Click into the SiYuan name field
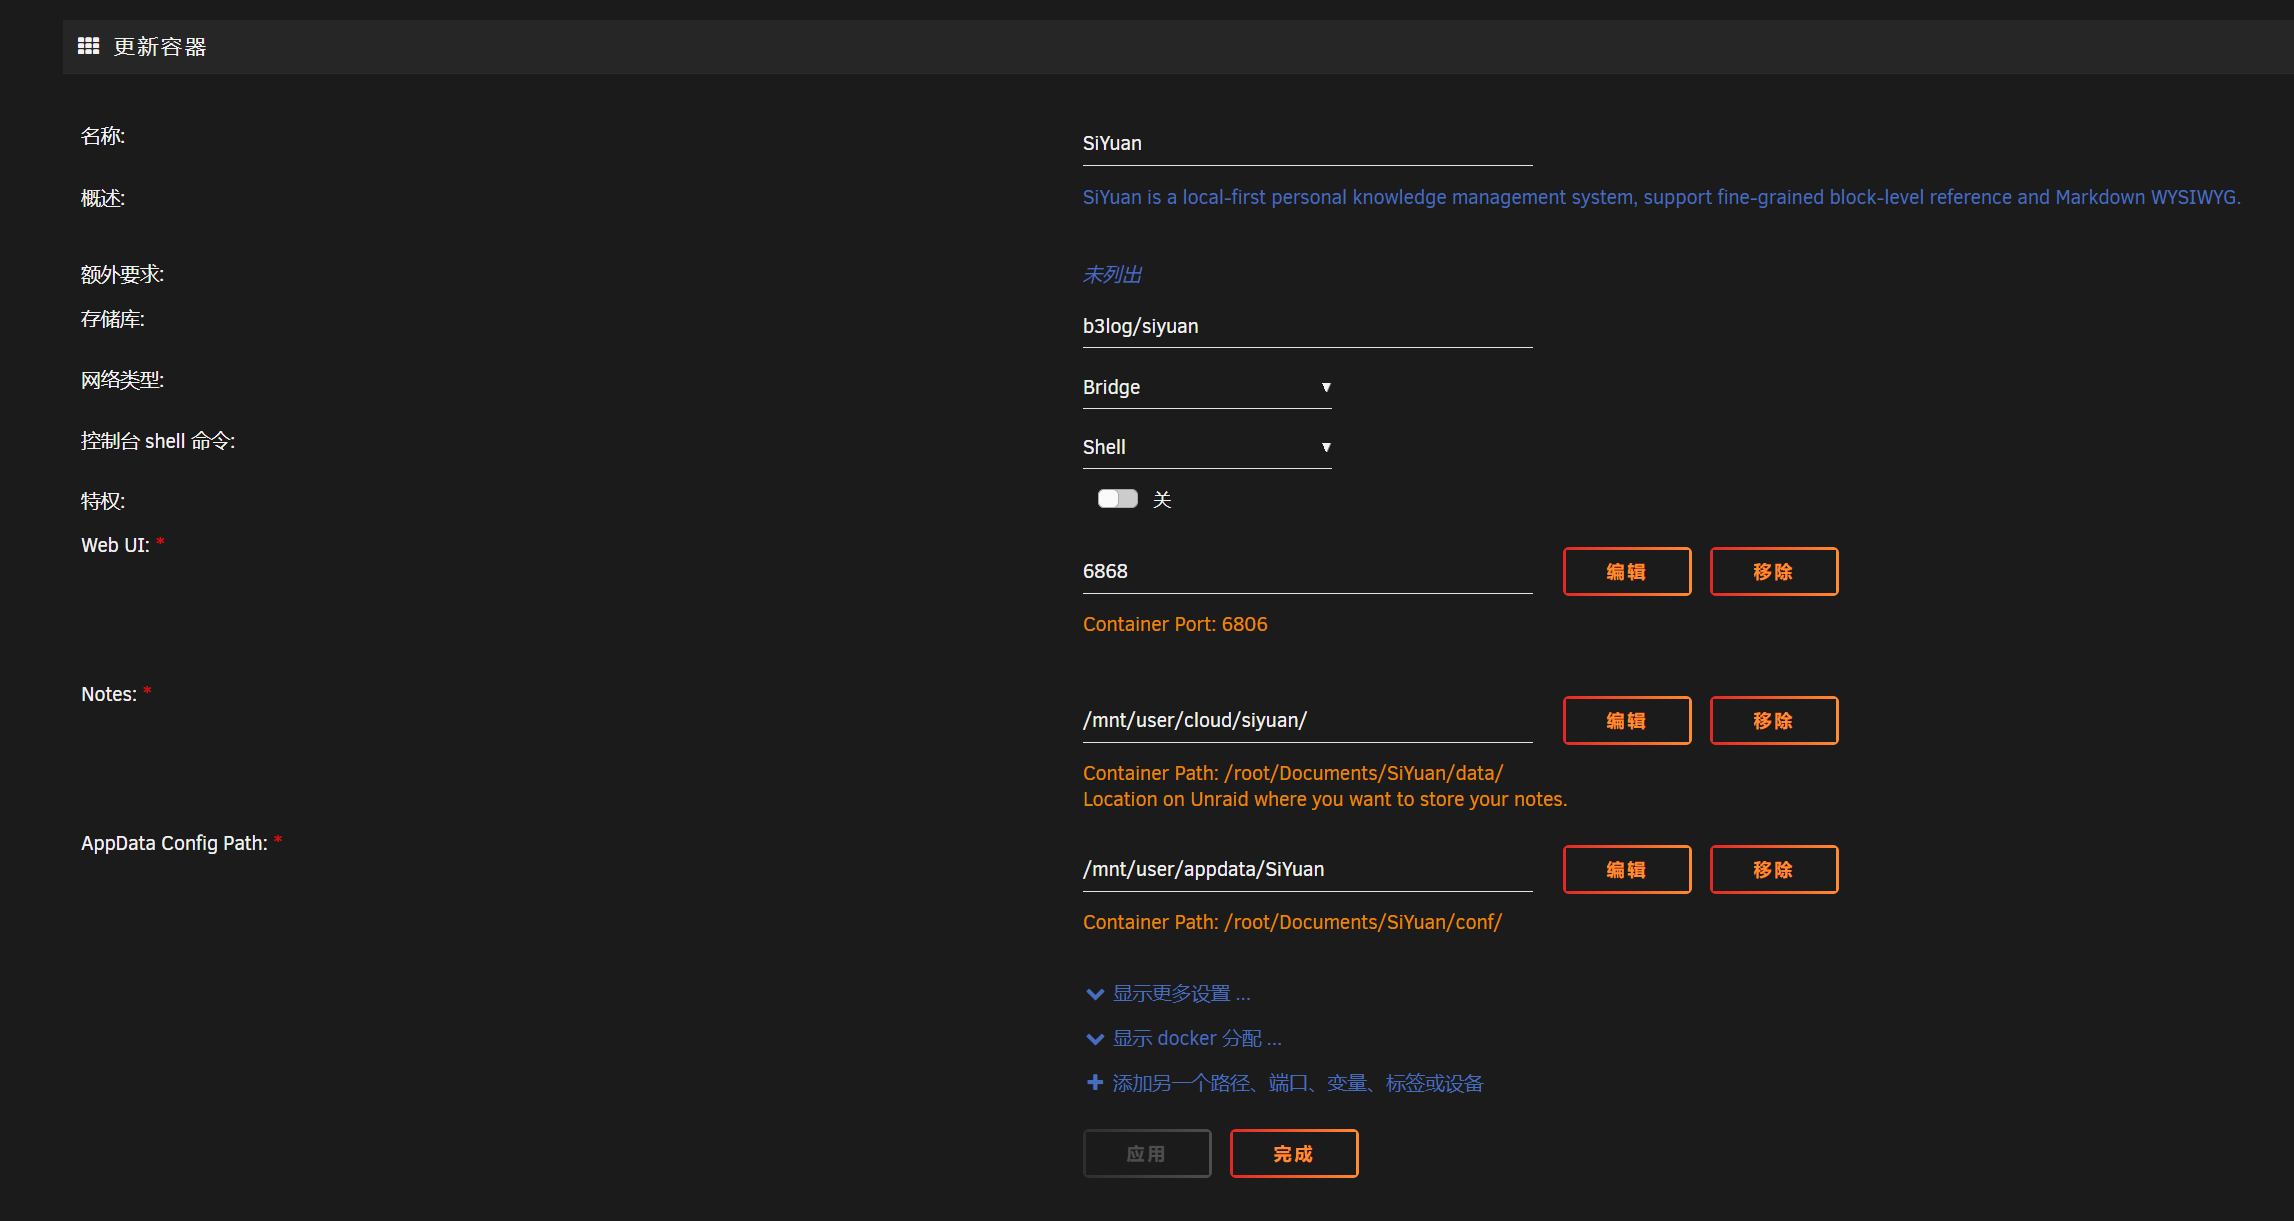The image size is (2294, 1221). click(1306, 144)
